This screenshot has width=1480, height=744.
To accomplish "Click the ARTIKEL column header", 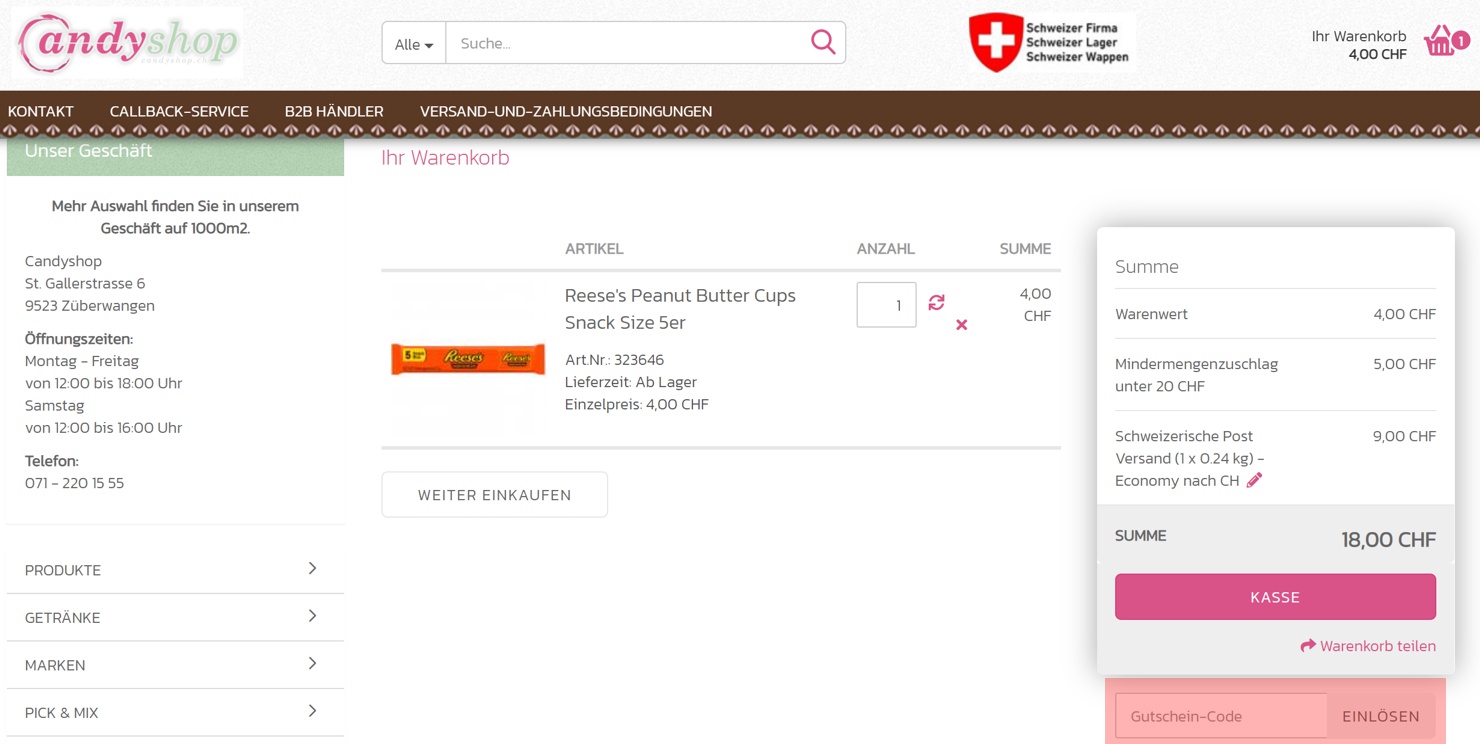I will click(594, 249).
